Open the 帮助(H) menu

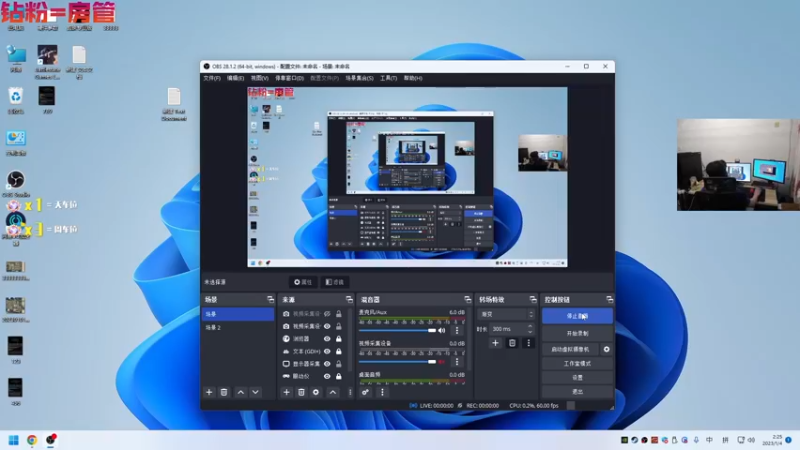413,78
